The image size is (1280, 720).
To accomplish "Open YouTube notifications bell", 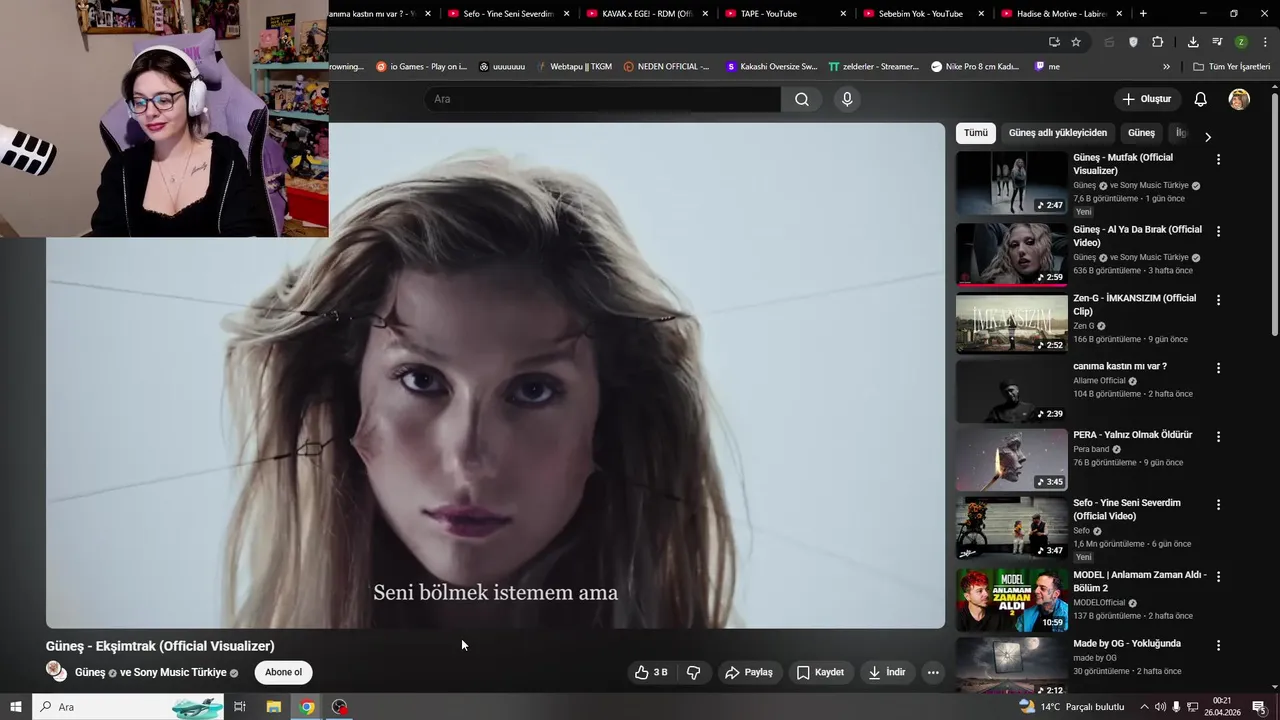I will coord(1200,99).
